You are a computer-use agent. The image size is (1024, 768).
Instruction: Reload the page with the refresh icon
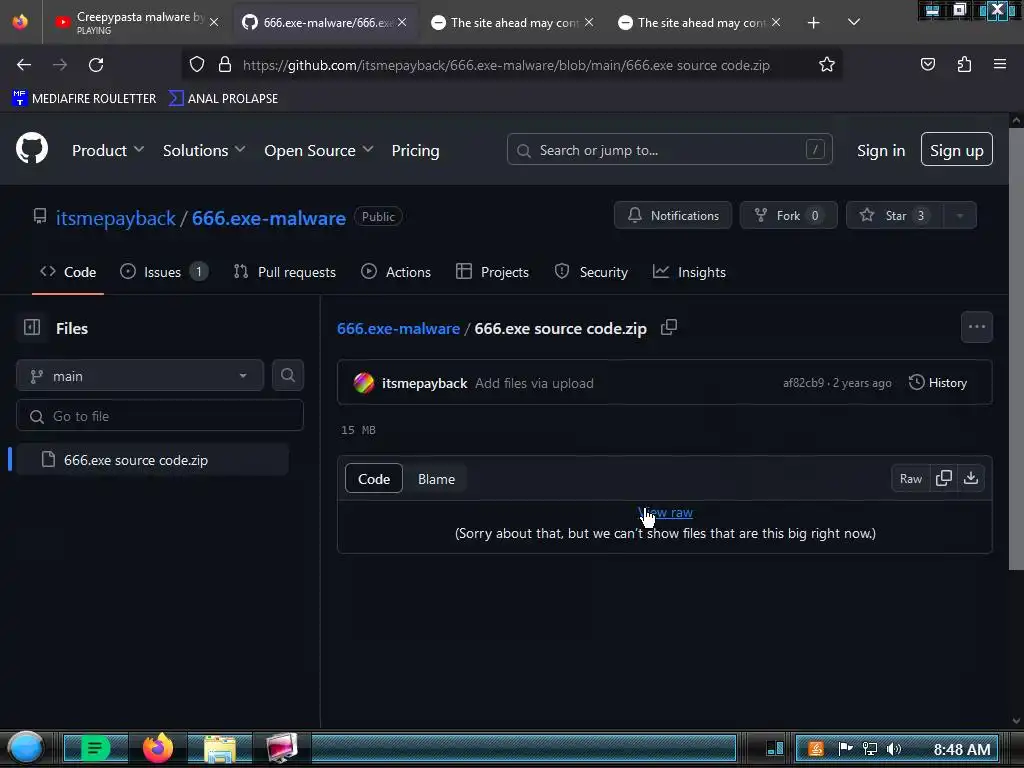(96, 65)
